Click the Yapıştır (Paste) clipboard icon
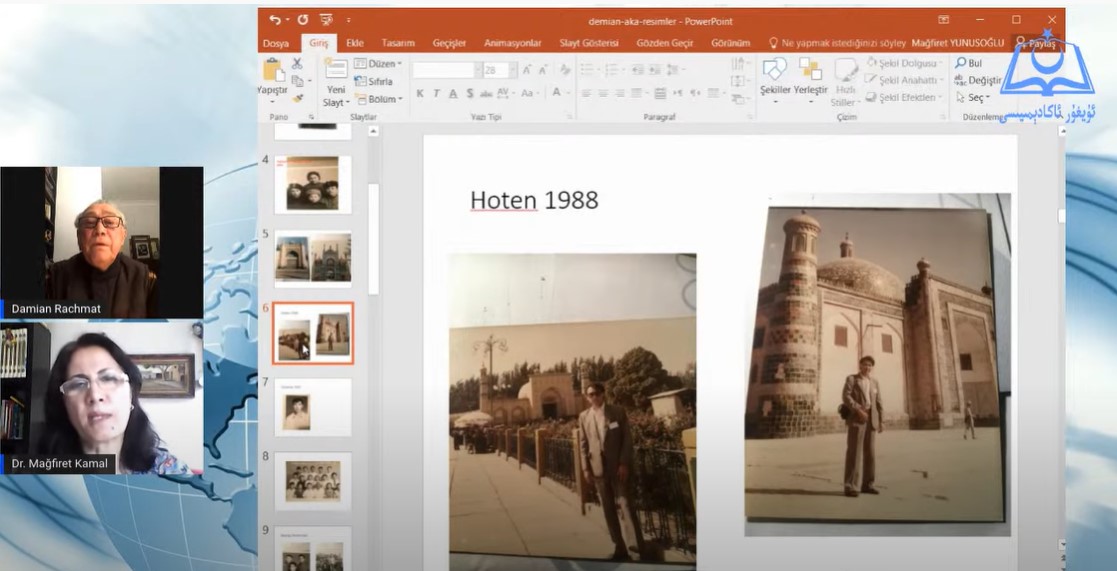 (x=273, y=70)
